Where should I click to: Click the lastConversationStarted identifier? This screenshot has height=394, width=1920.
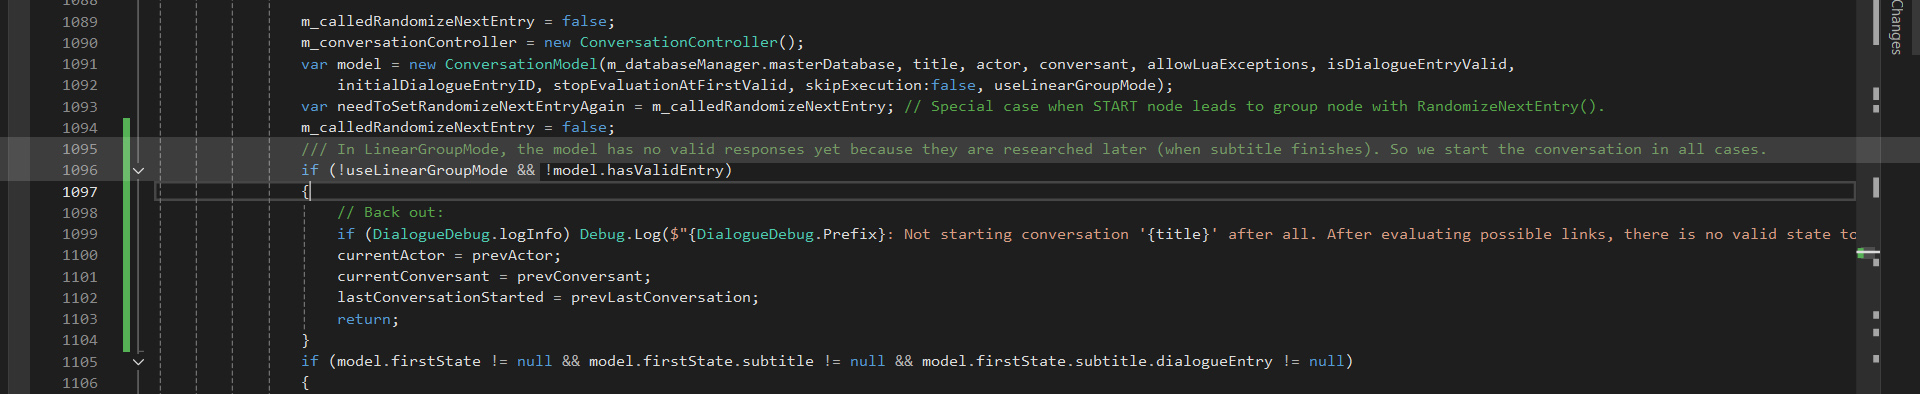(440, 297)
